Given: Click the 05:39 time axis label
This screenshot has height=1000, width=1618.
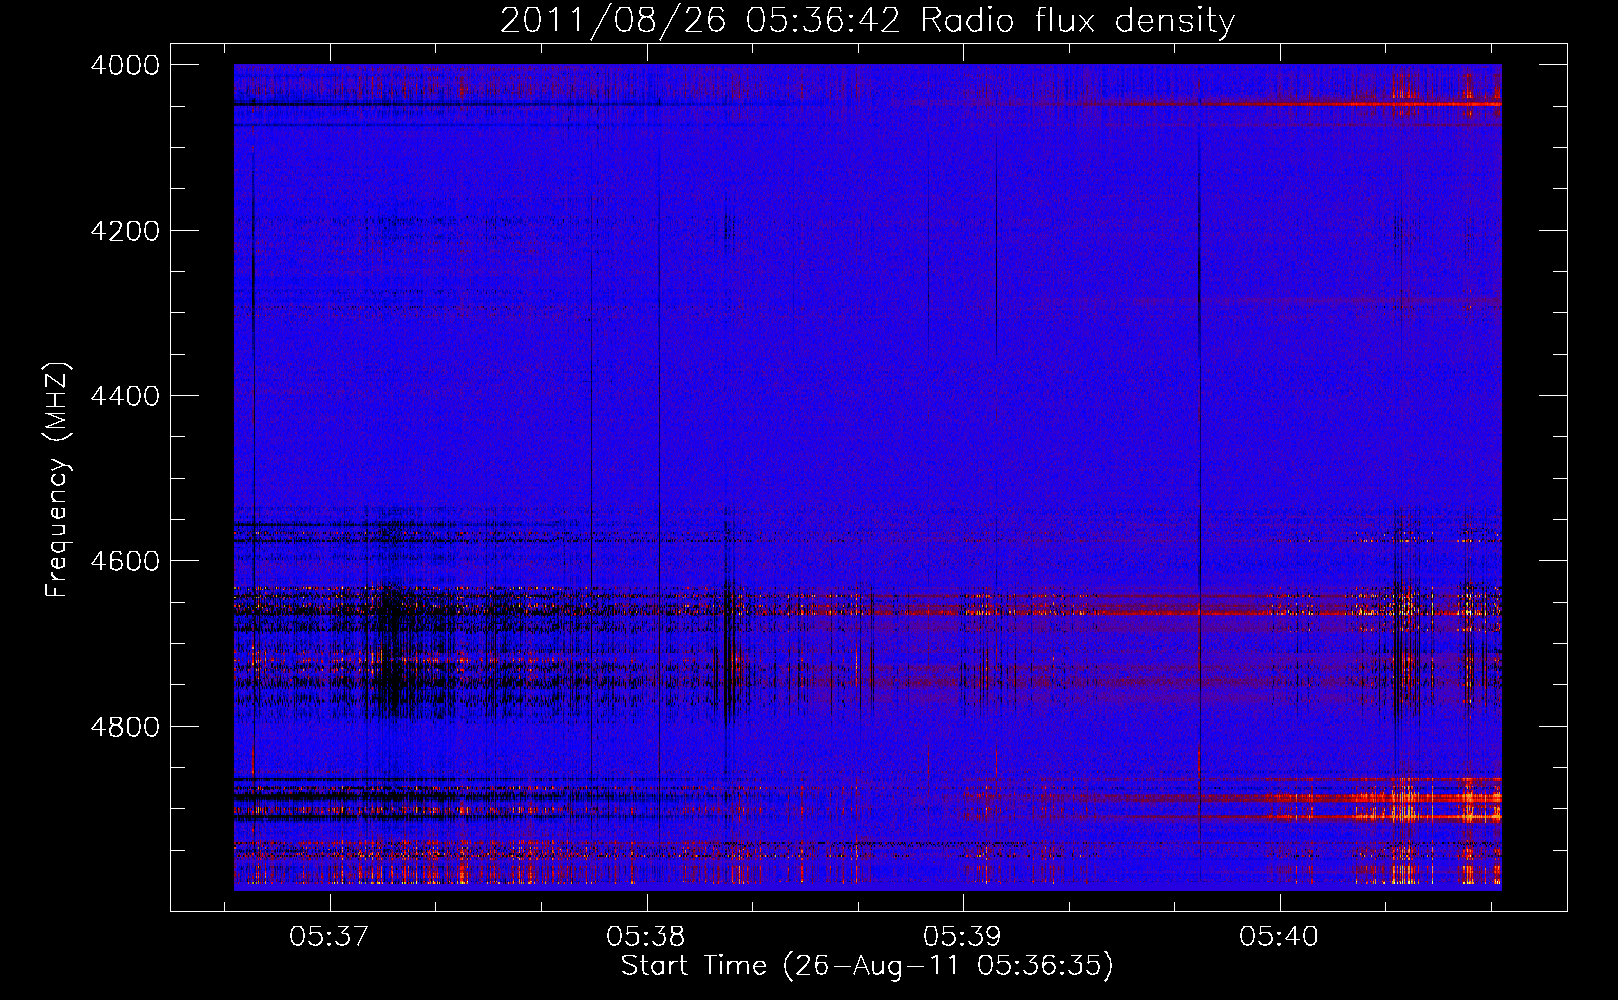Looking at the screenshot, I should coord(962,936).
